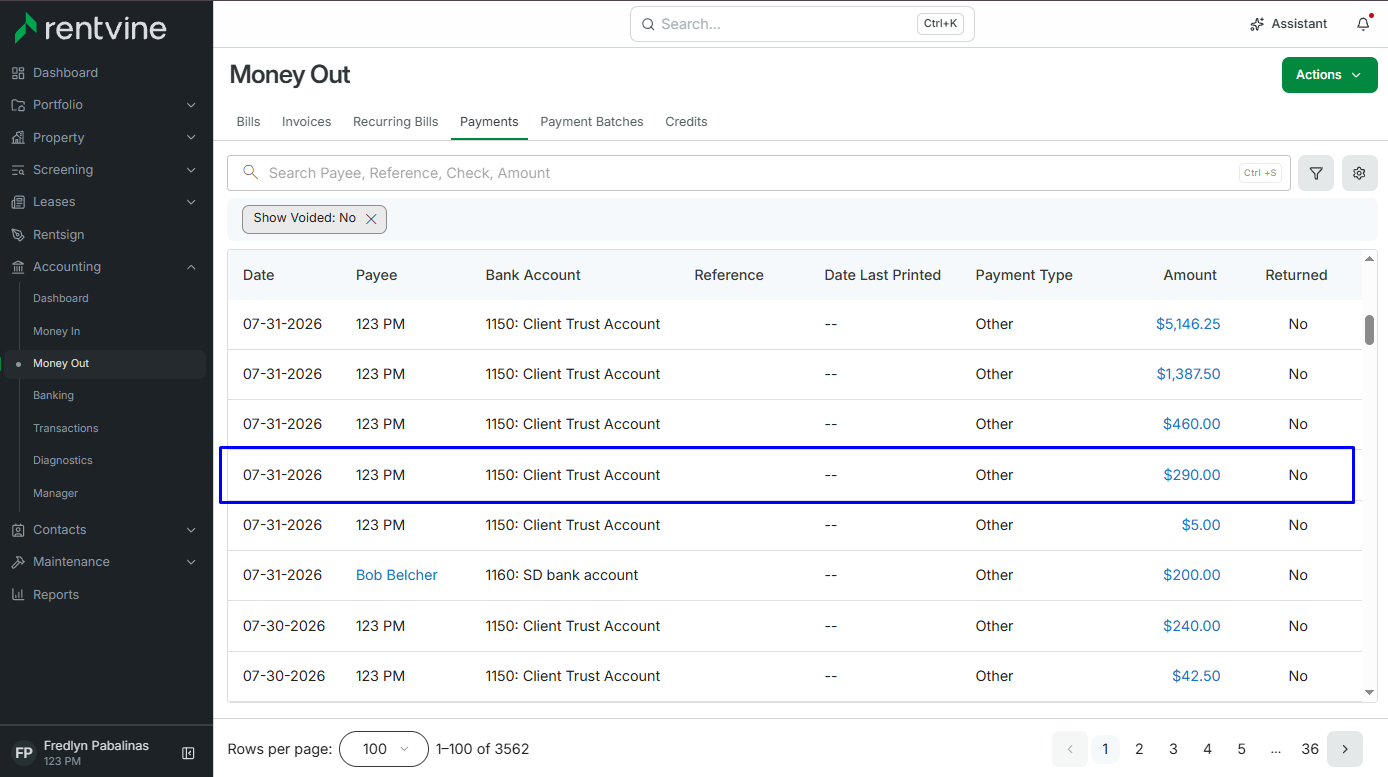Open Money In submenu item
The height and width of the screenshot is (777, 1388).
[56, 331]
